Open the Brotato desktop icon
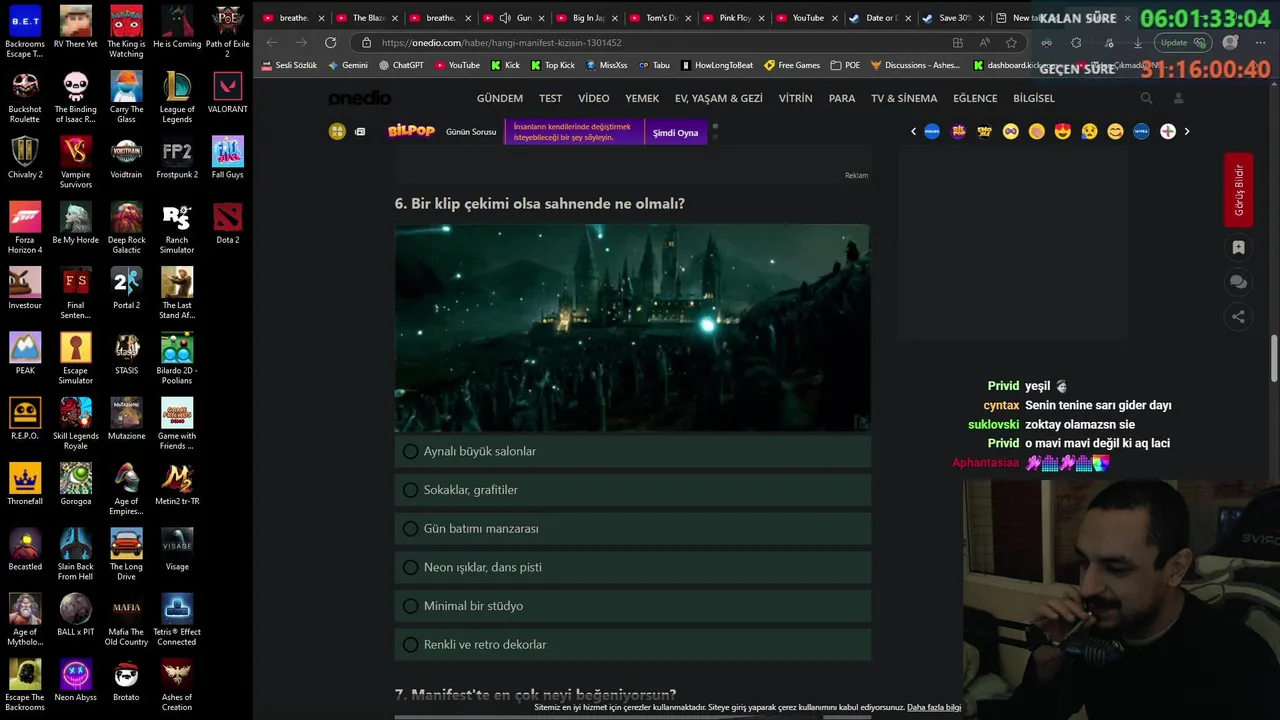 pyautogui.click(x=126, y=681)
